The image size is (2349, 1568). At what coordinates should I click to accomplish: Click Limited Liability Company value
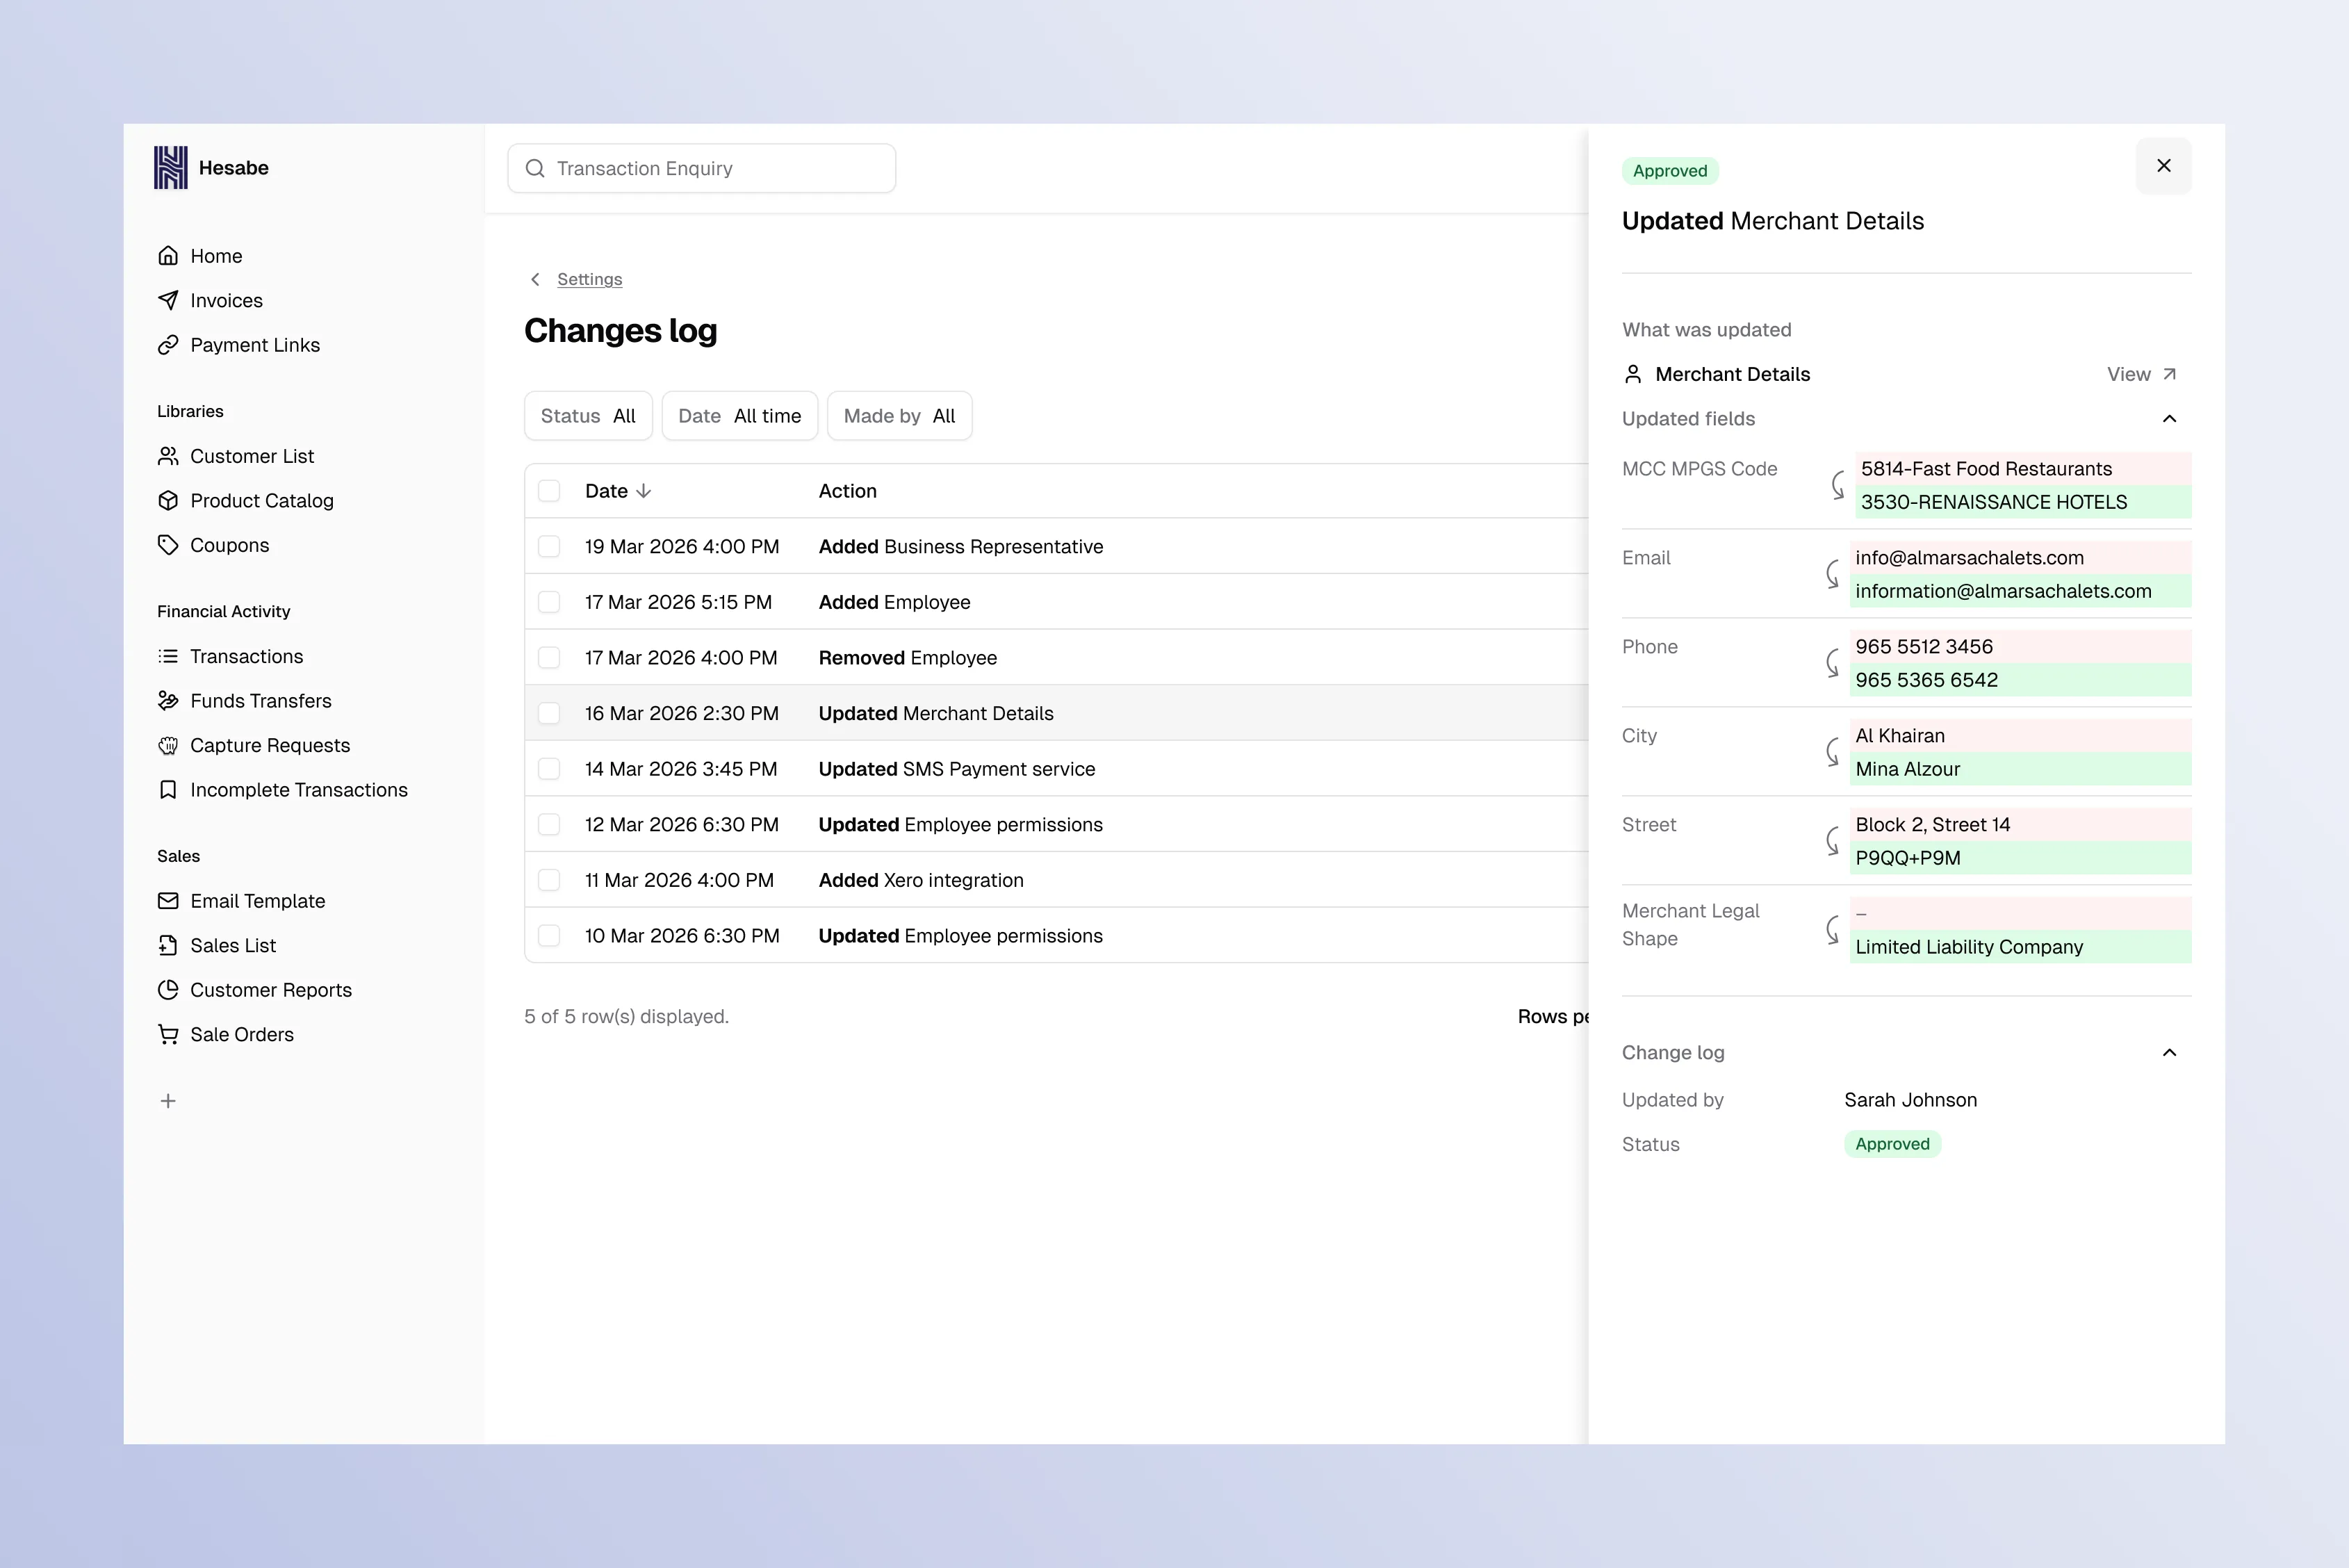[x=1969, y=947]
